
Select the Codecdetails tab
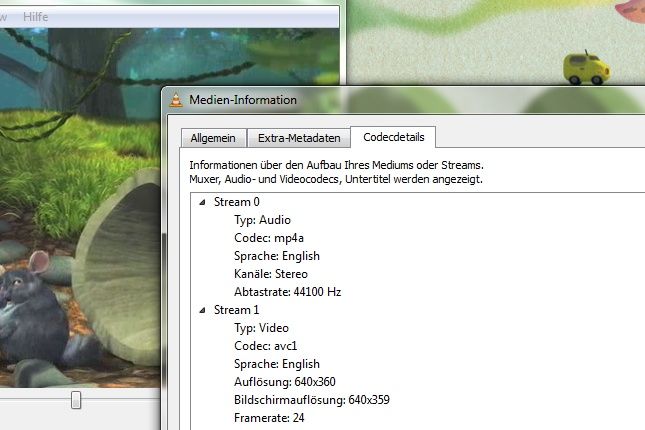(x=392, y=137)
